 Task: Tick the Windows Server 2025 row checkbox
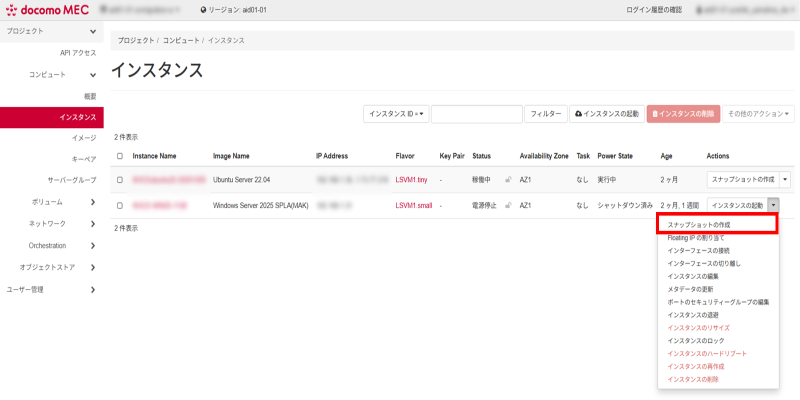coord(120,205)
